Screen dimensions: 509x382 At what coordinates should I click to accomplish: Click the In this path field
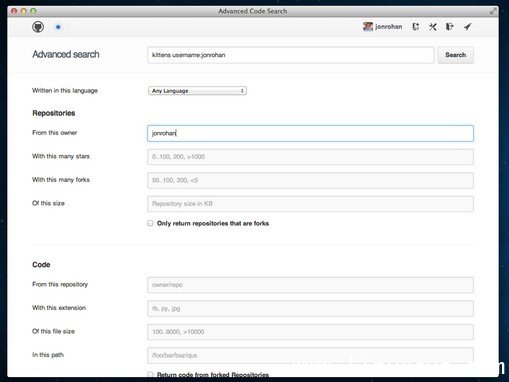[310, 355]
